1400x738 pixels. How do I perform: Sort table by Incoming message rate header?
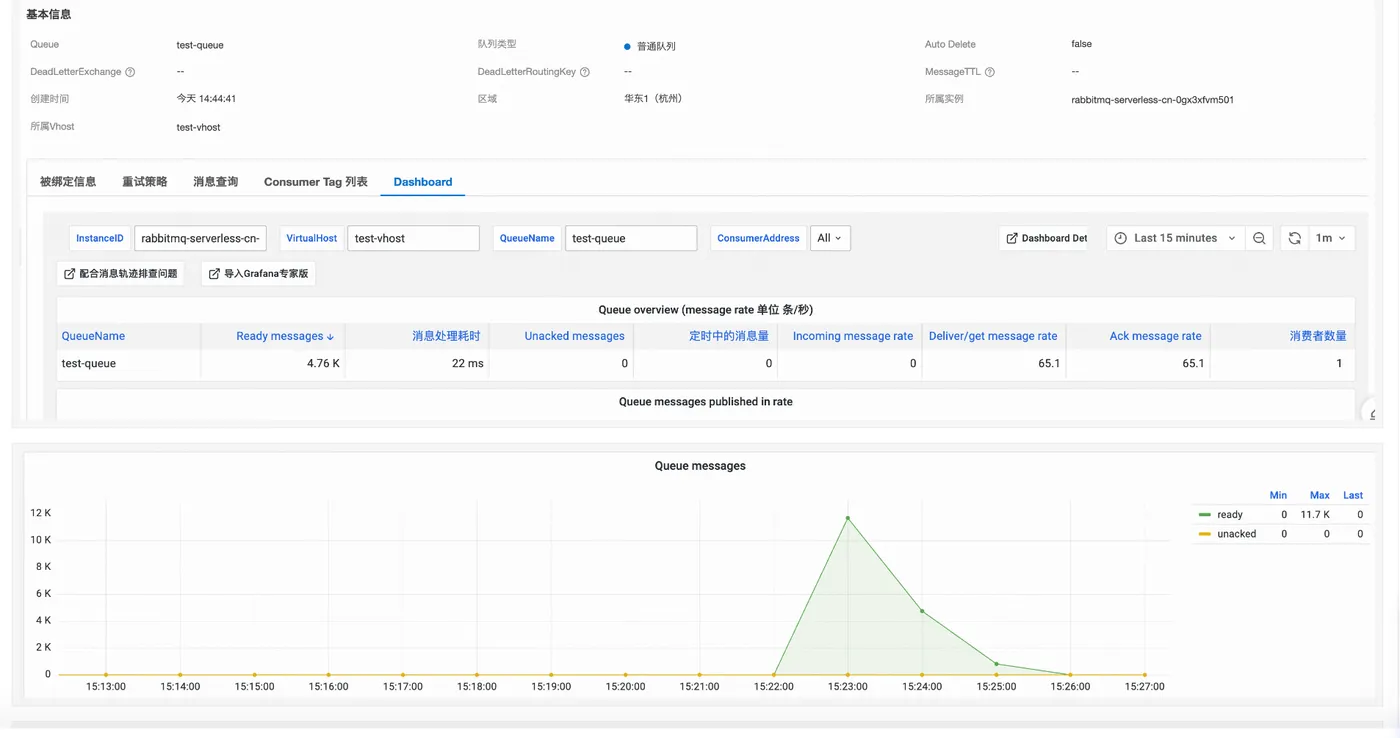click(853, 336)
